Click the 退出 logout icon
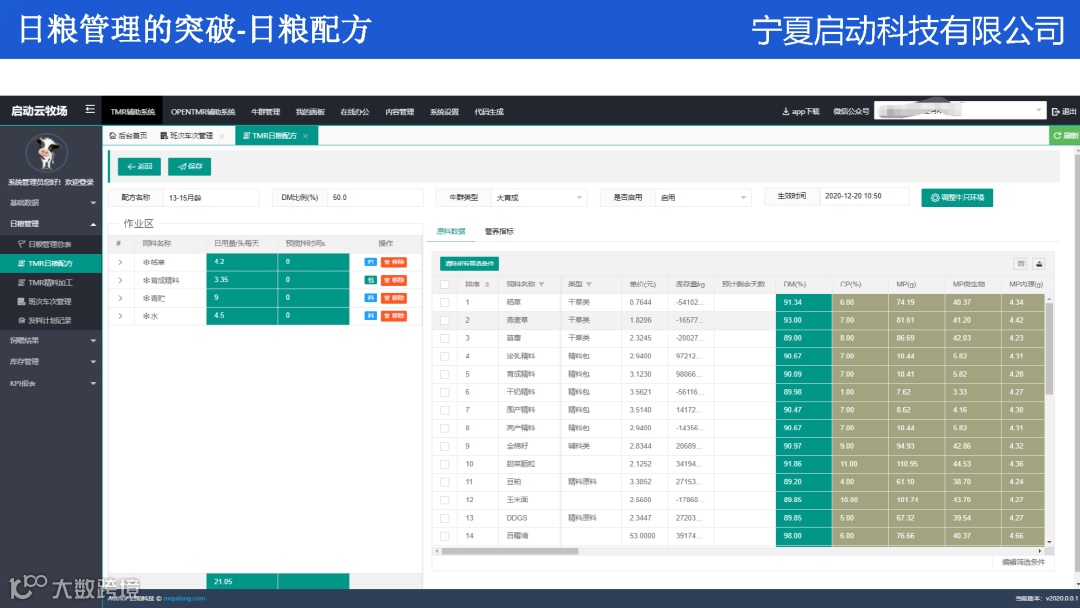Viewport: 1080px width, 608px height. pos(1056,112)
